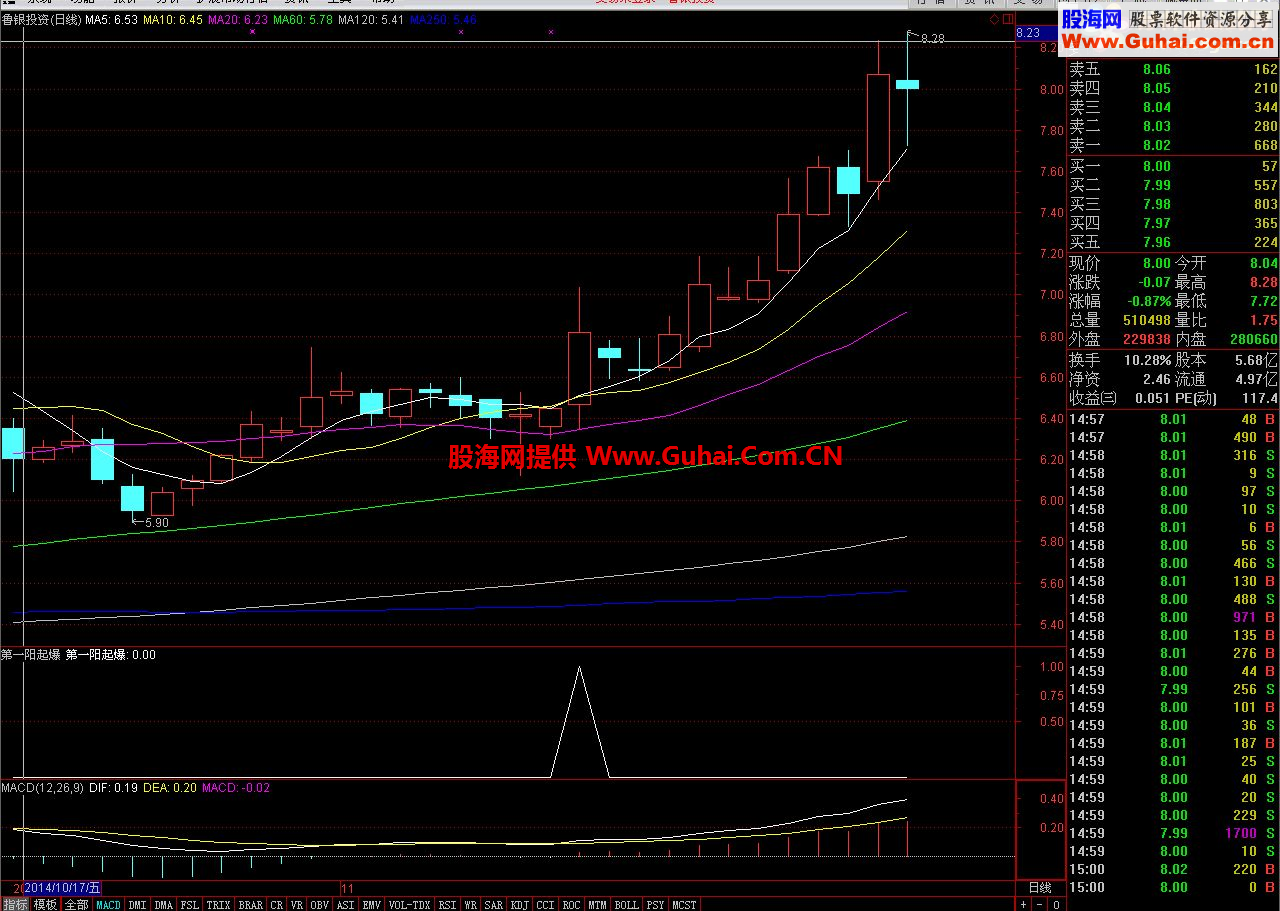Select the MTM indicator tab
This screenshot has height=911, width=1280.
598,904
